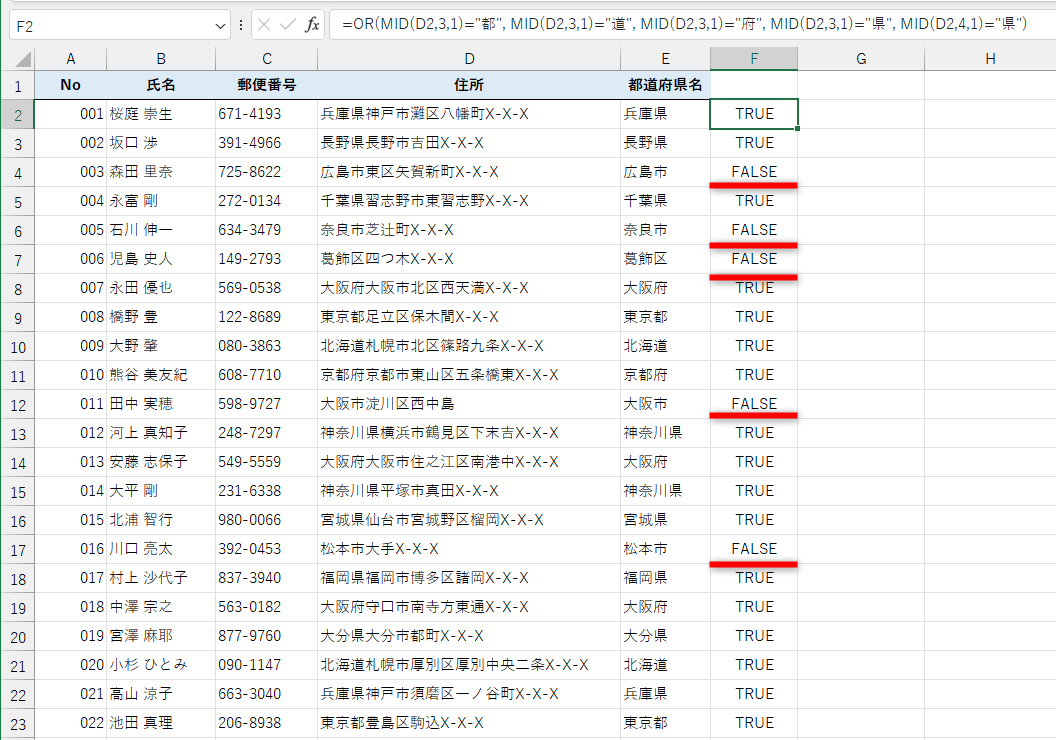Click the number cell '001'
The height and width of the screenshot is (740, 1056).
(71, 114)
